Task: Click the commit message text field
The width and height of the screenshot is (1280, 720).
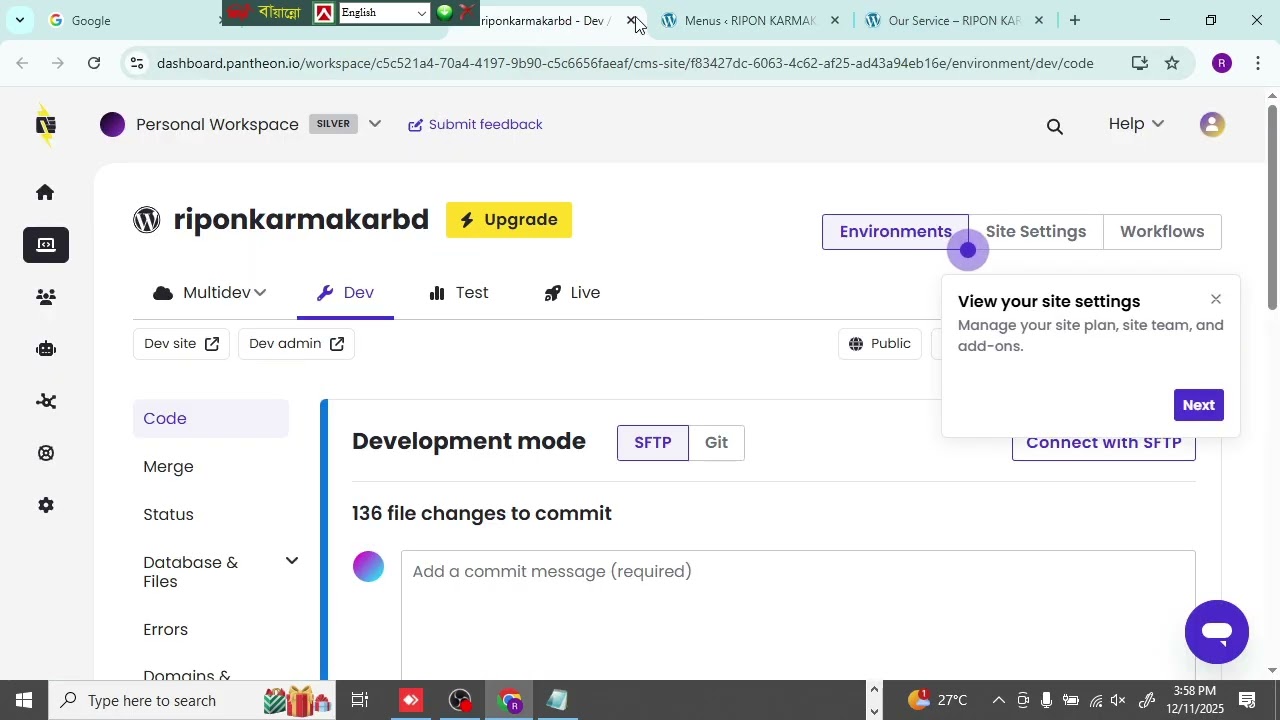Action: (x=798, y=614)
